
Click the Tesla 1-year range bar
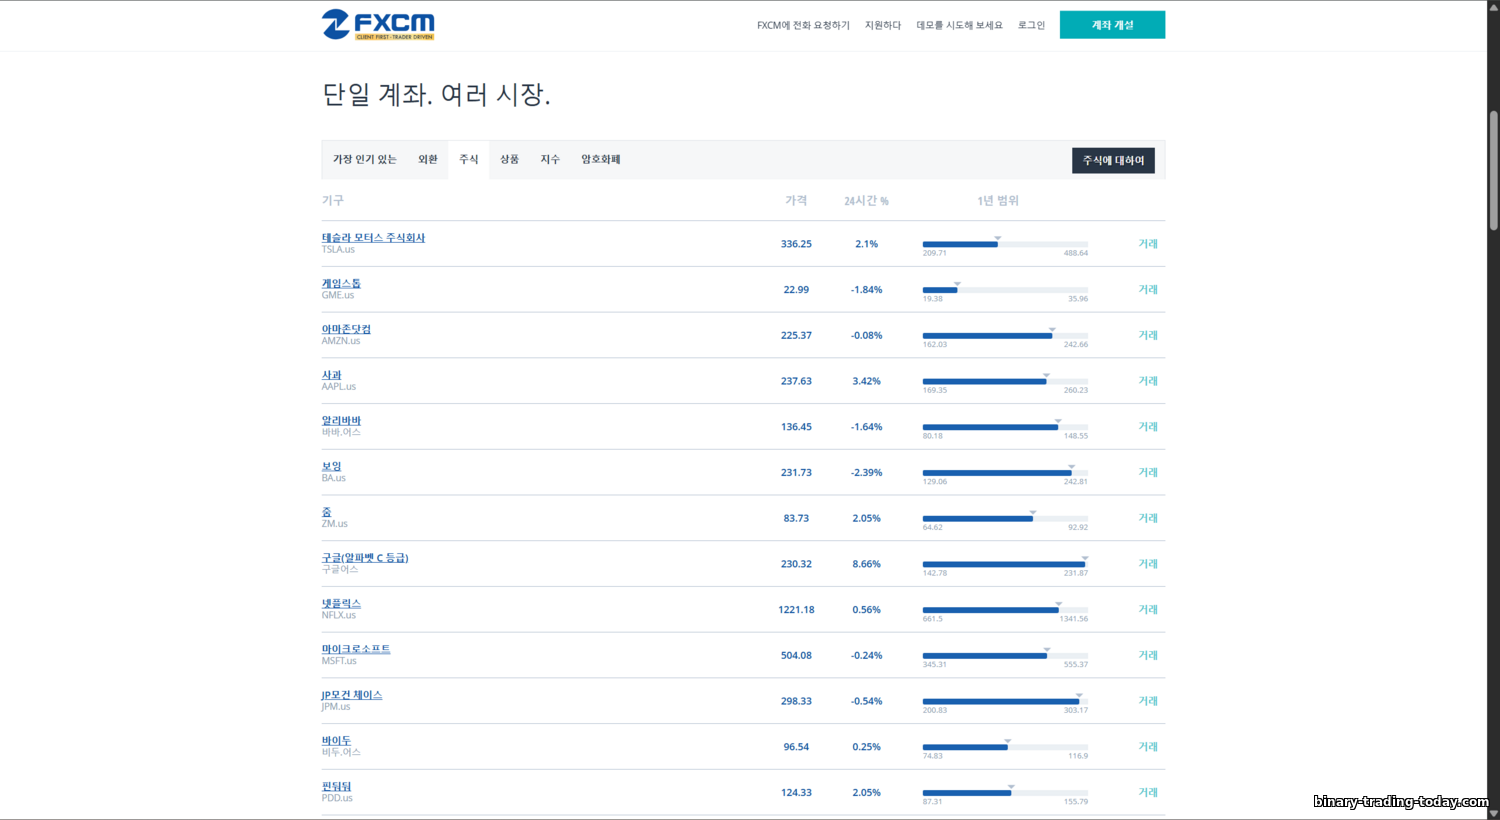[x=1004, y=244]
